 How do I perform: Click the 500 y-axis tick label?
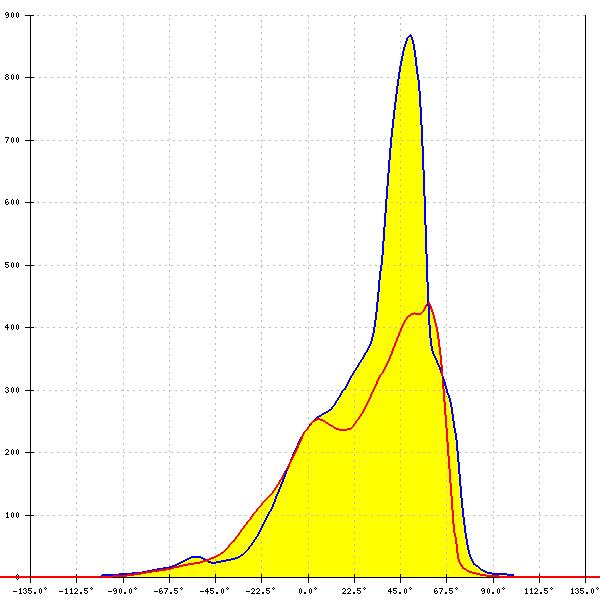[12, 265]
